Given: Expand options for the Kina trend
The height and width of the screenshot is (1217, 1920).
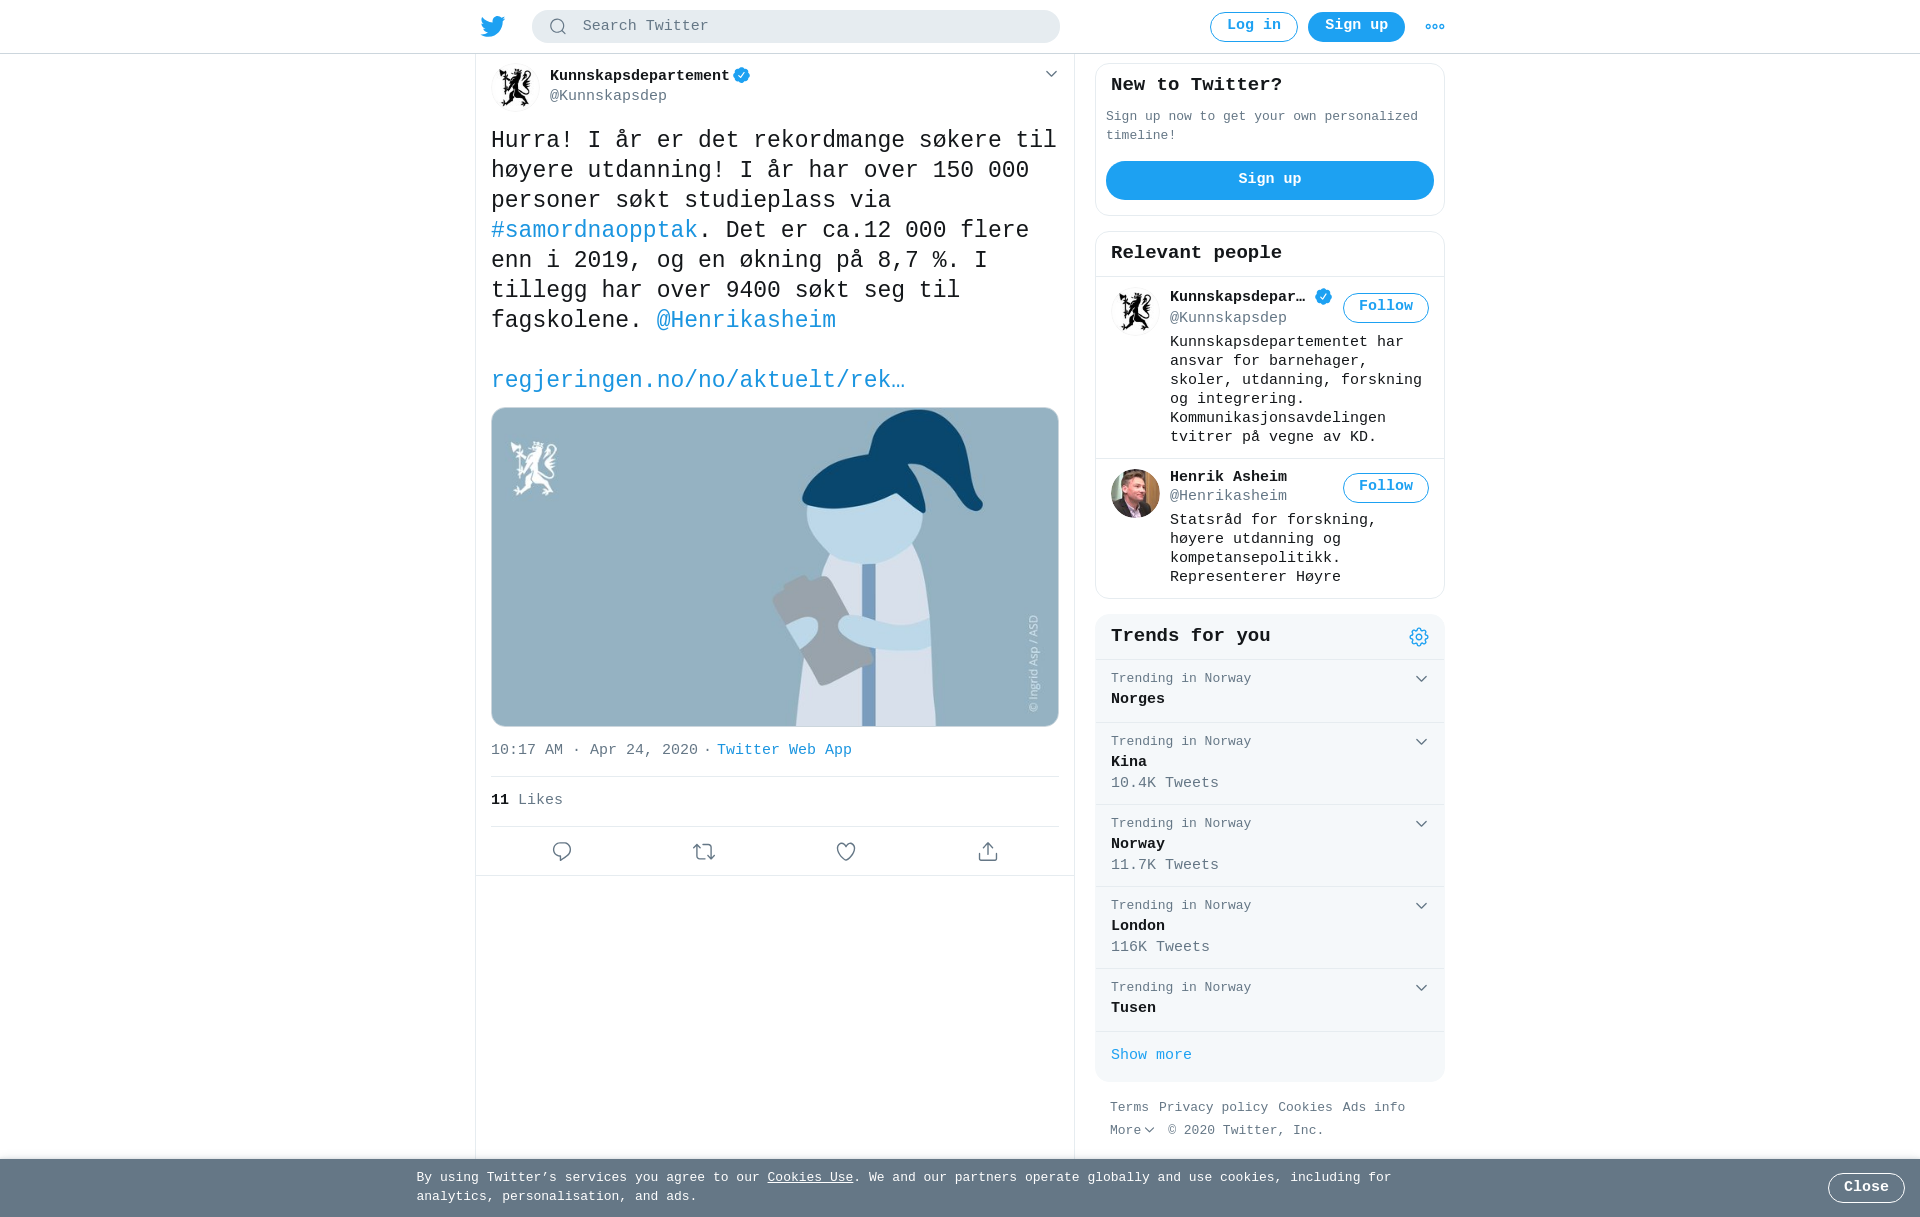Looking at the screenshot, I should (x=1421, y=742).
